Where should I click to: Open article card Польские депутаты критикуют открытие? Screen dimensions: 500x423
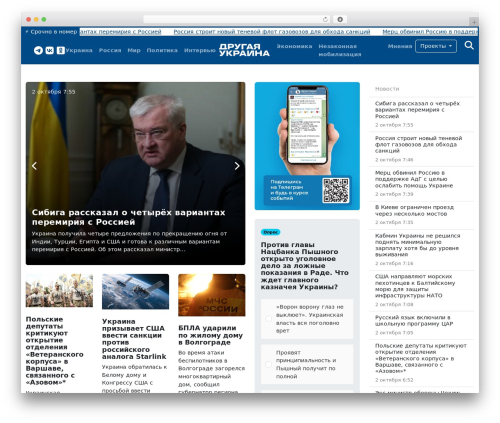coord(55,351)
